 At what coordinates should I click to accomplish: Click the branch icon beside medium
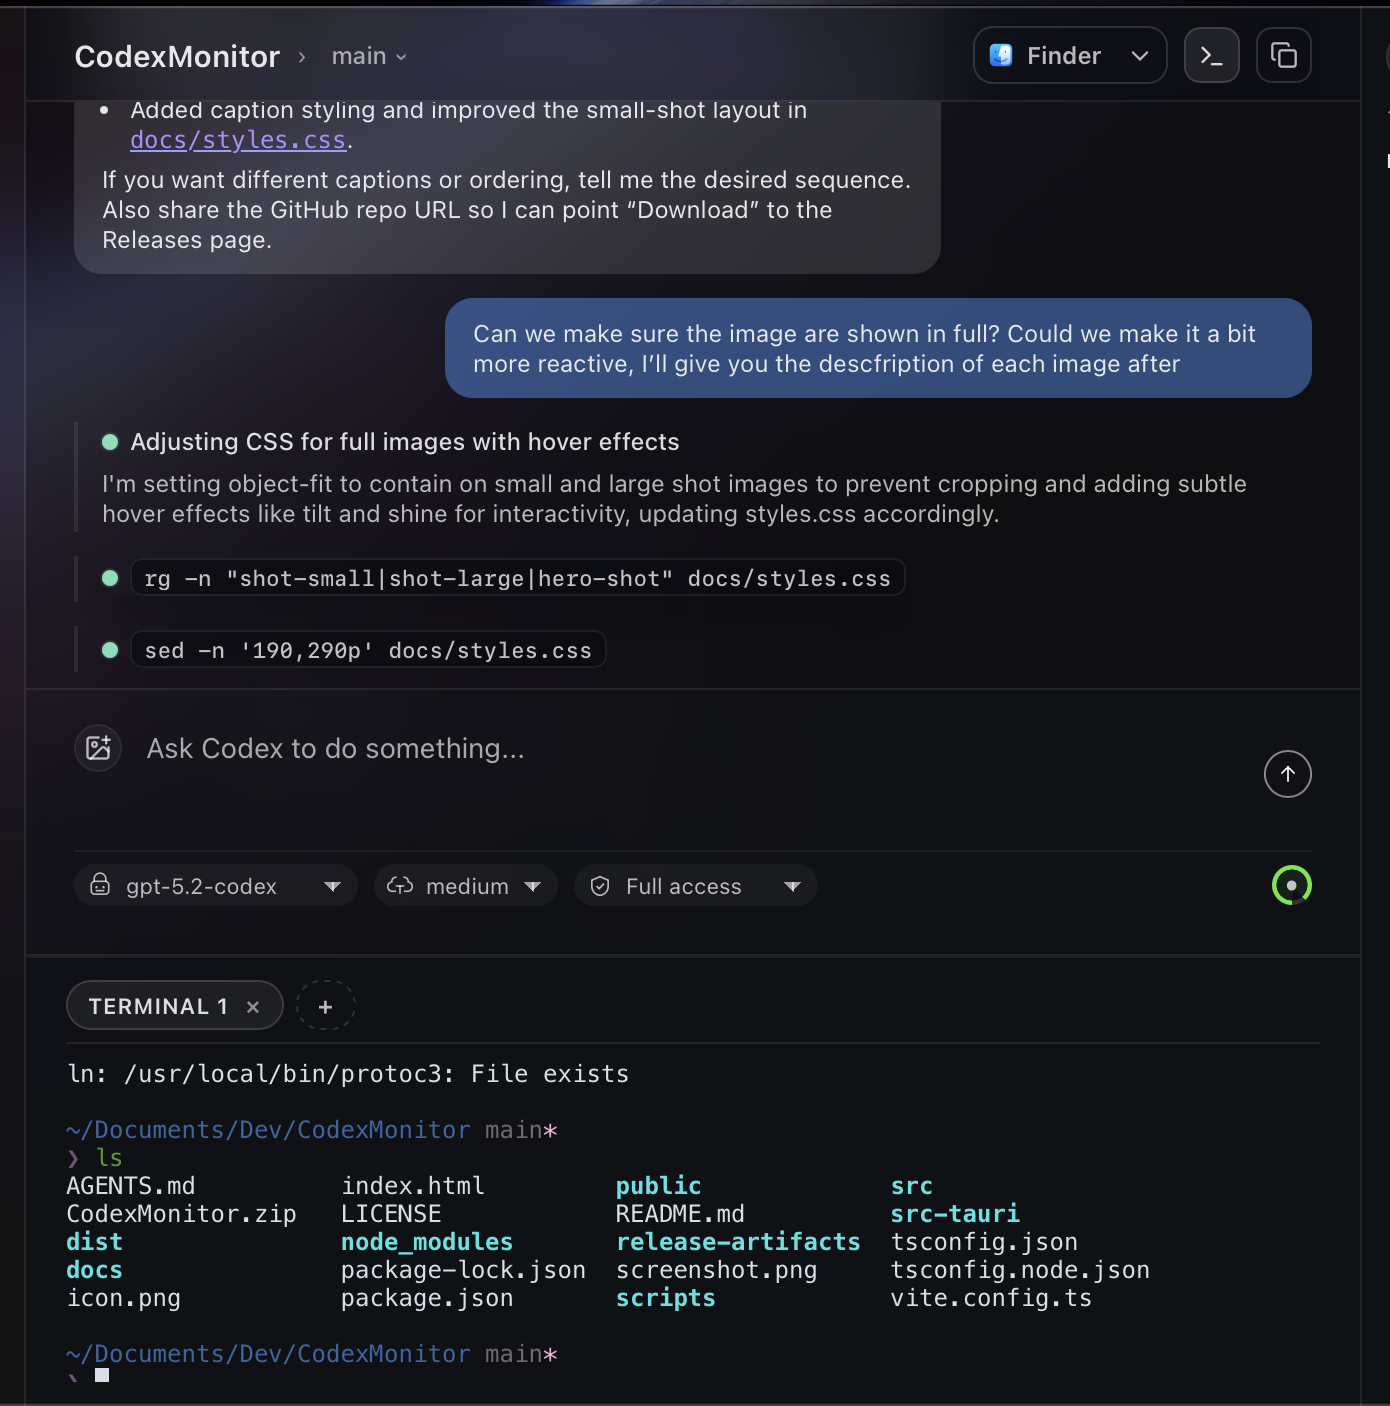tap(399, 885)
